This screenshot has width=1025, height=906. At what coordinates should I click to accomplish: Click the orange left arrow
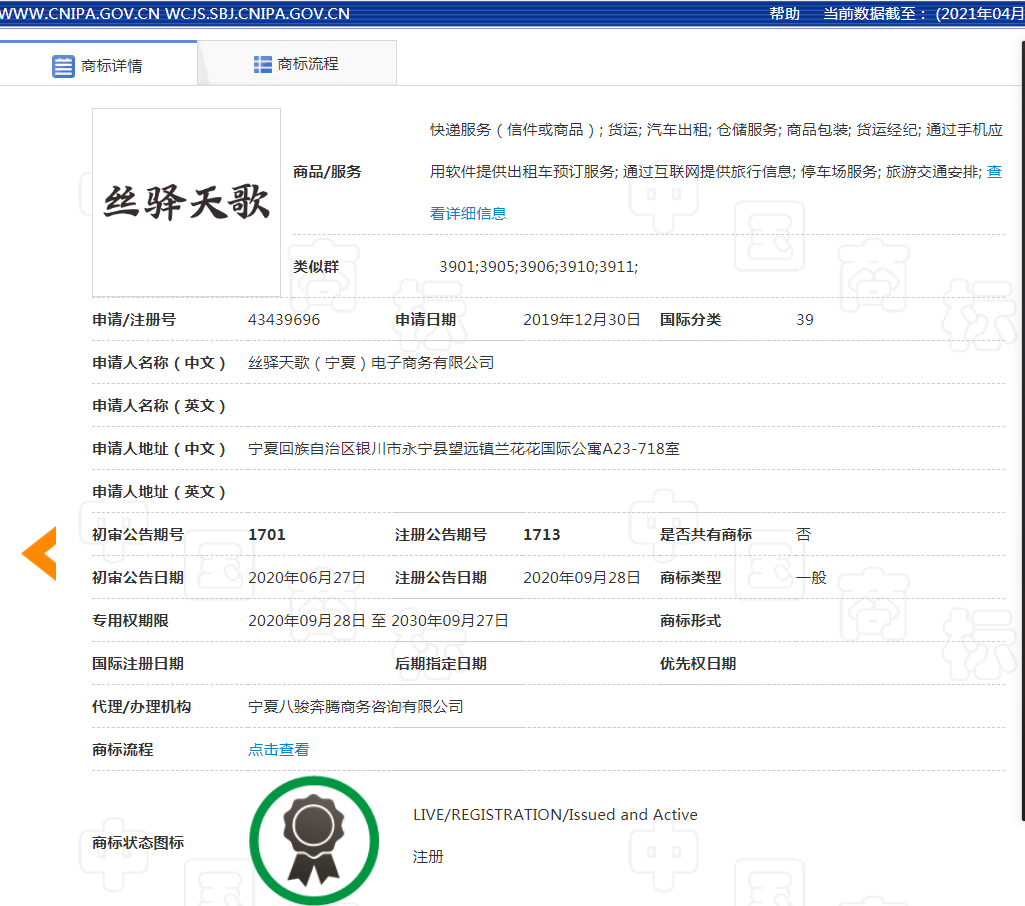(40, 552)
